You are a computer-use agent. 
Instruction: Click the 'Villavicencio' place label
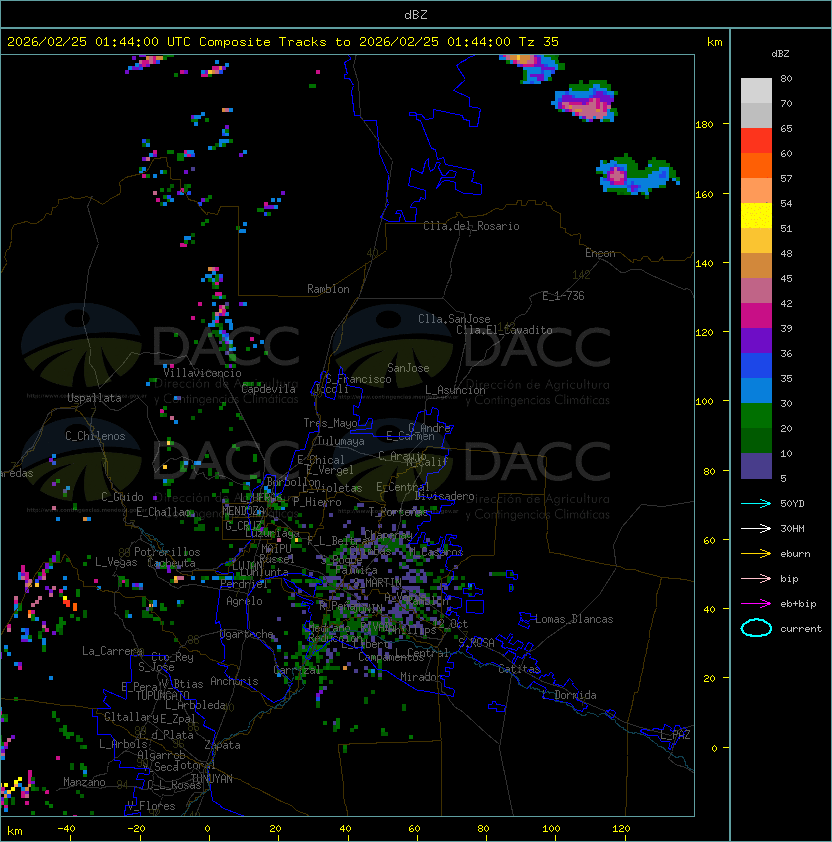point(202,373)
